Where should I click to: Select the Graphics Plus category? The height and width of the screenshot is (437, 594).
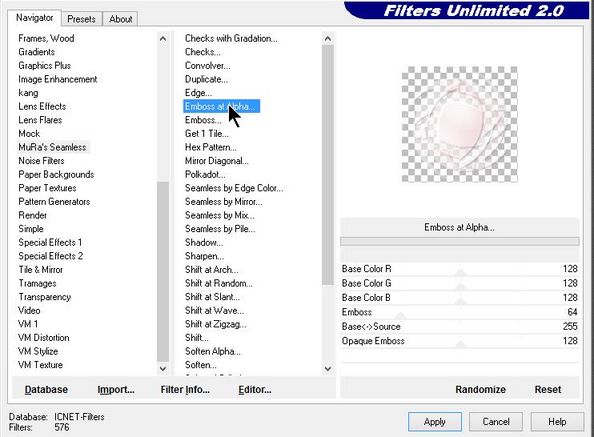[x=44, y=66]
